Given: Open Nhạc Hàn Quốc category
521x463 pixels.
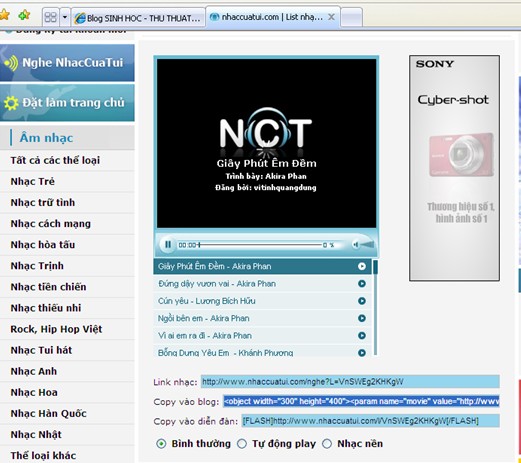Looking at the screenshot, I should coord(49,414).
